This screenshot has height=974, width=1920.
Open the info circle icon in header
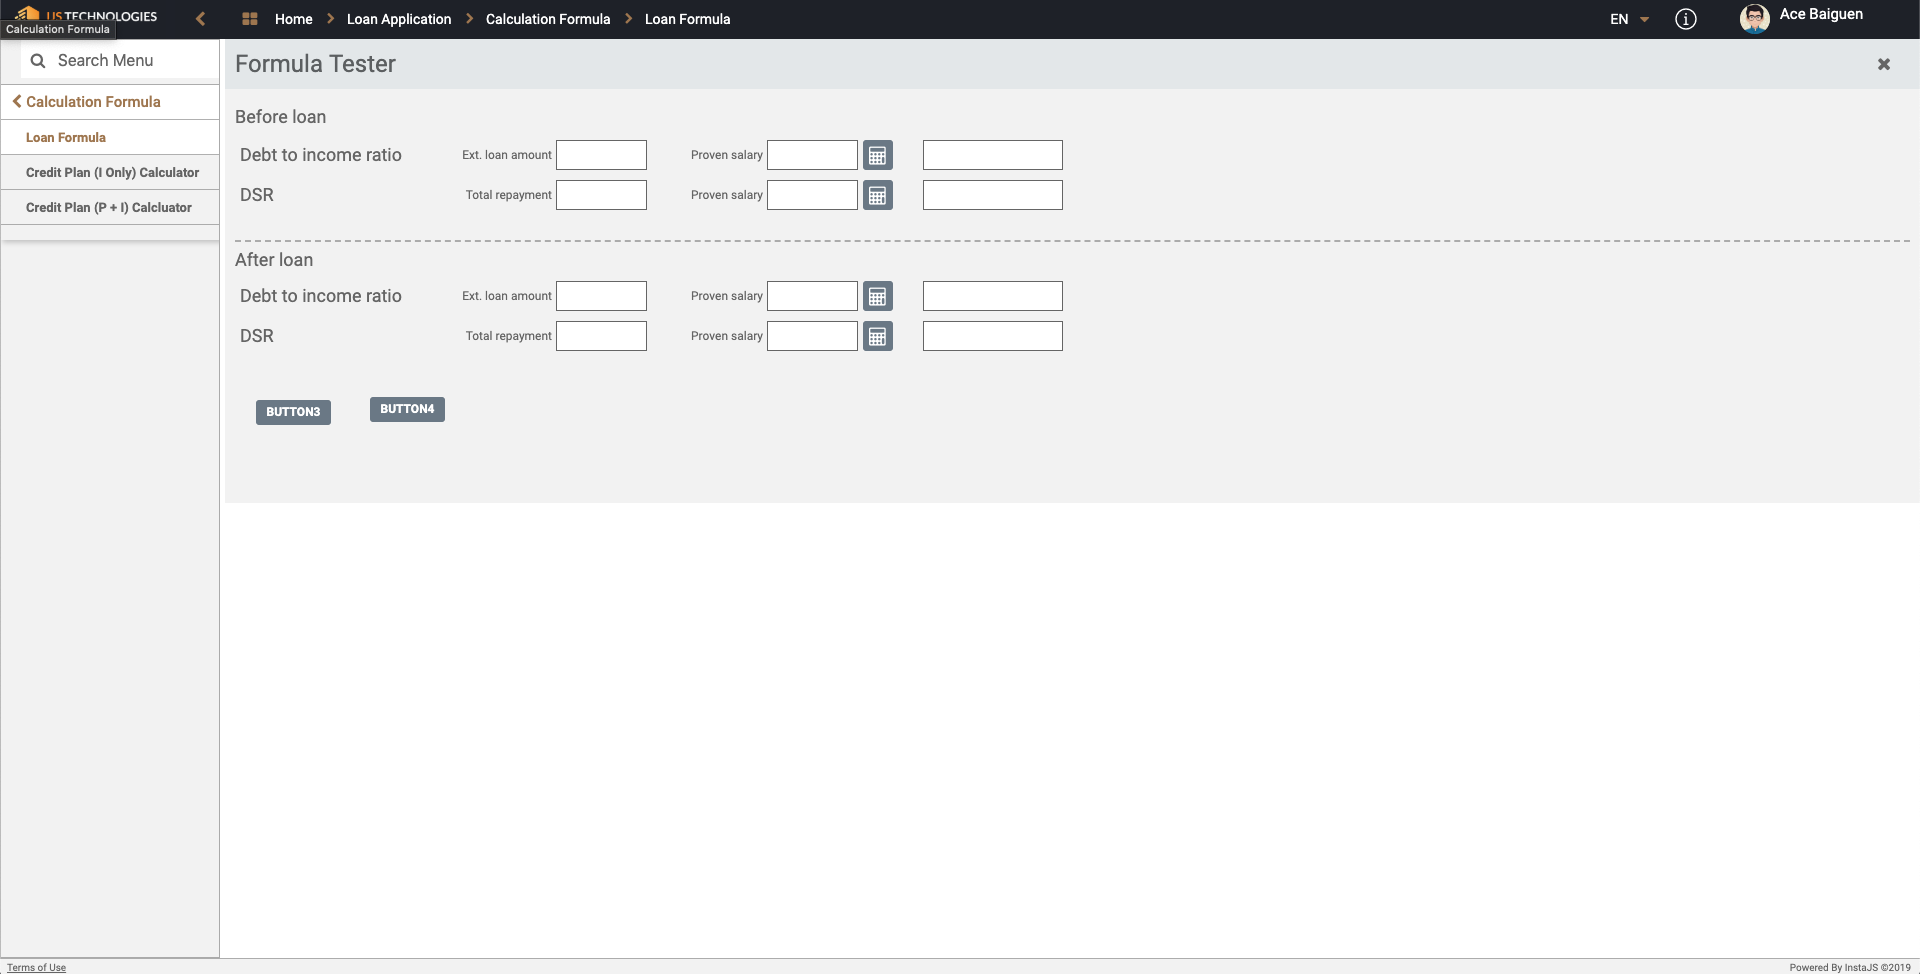coord(1685,19)
